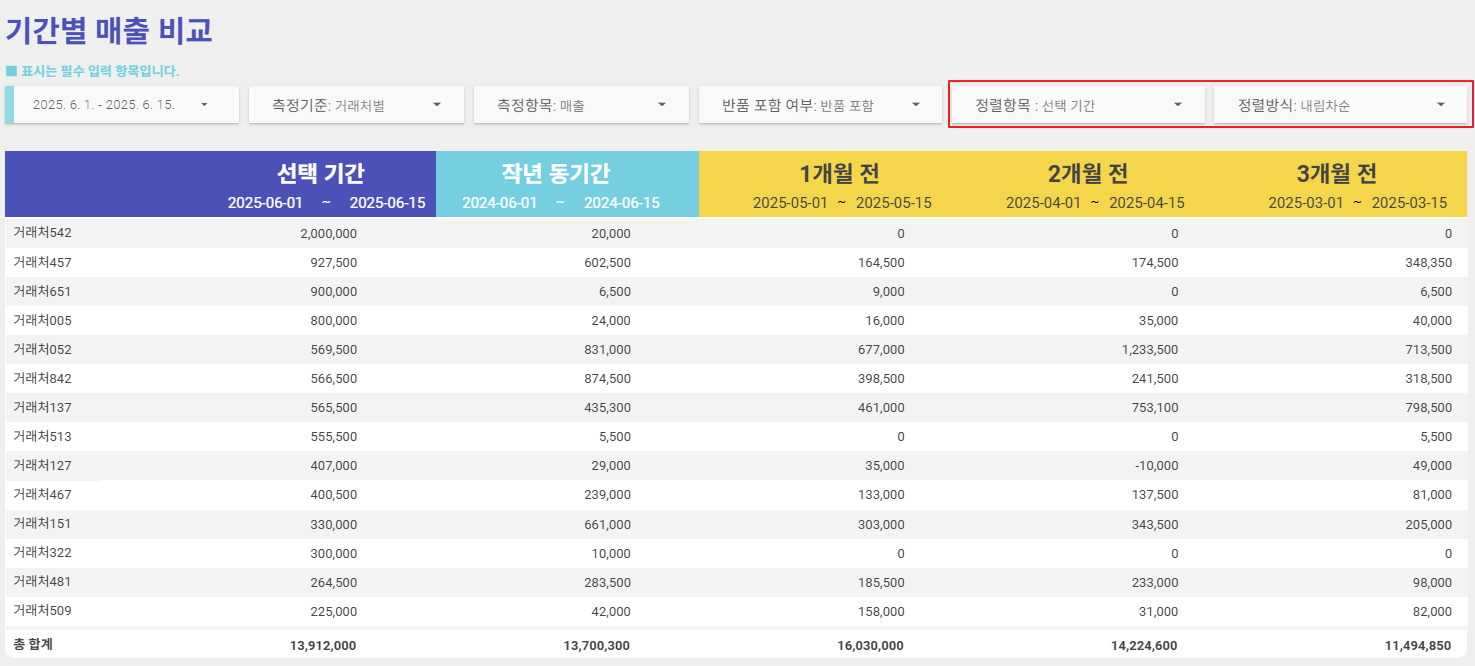Select row 거래처481
This screenshot has width=1475, height=666.
coord(736,581)
